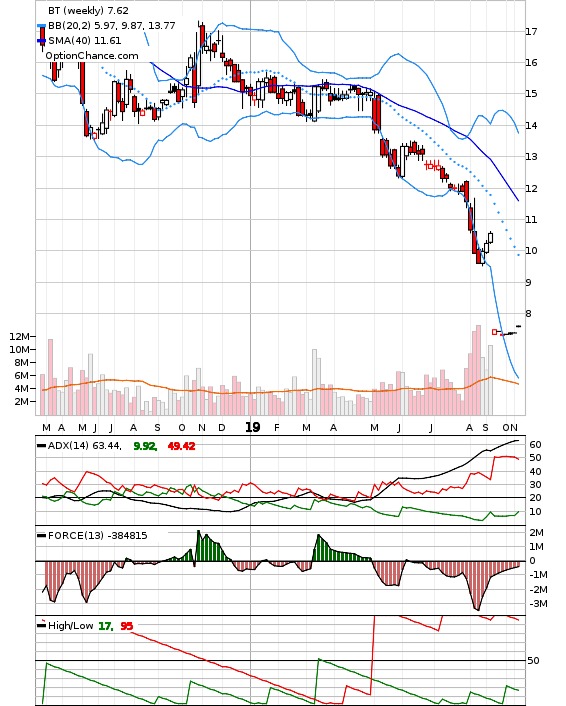This screenshot has width=566, height=706.
Task: Click the High/Low legend marker icon
Action: [41, 624]
